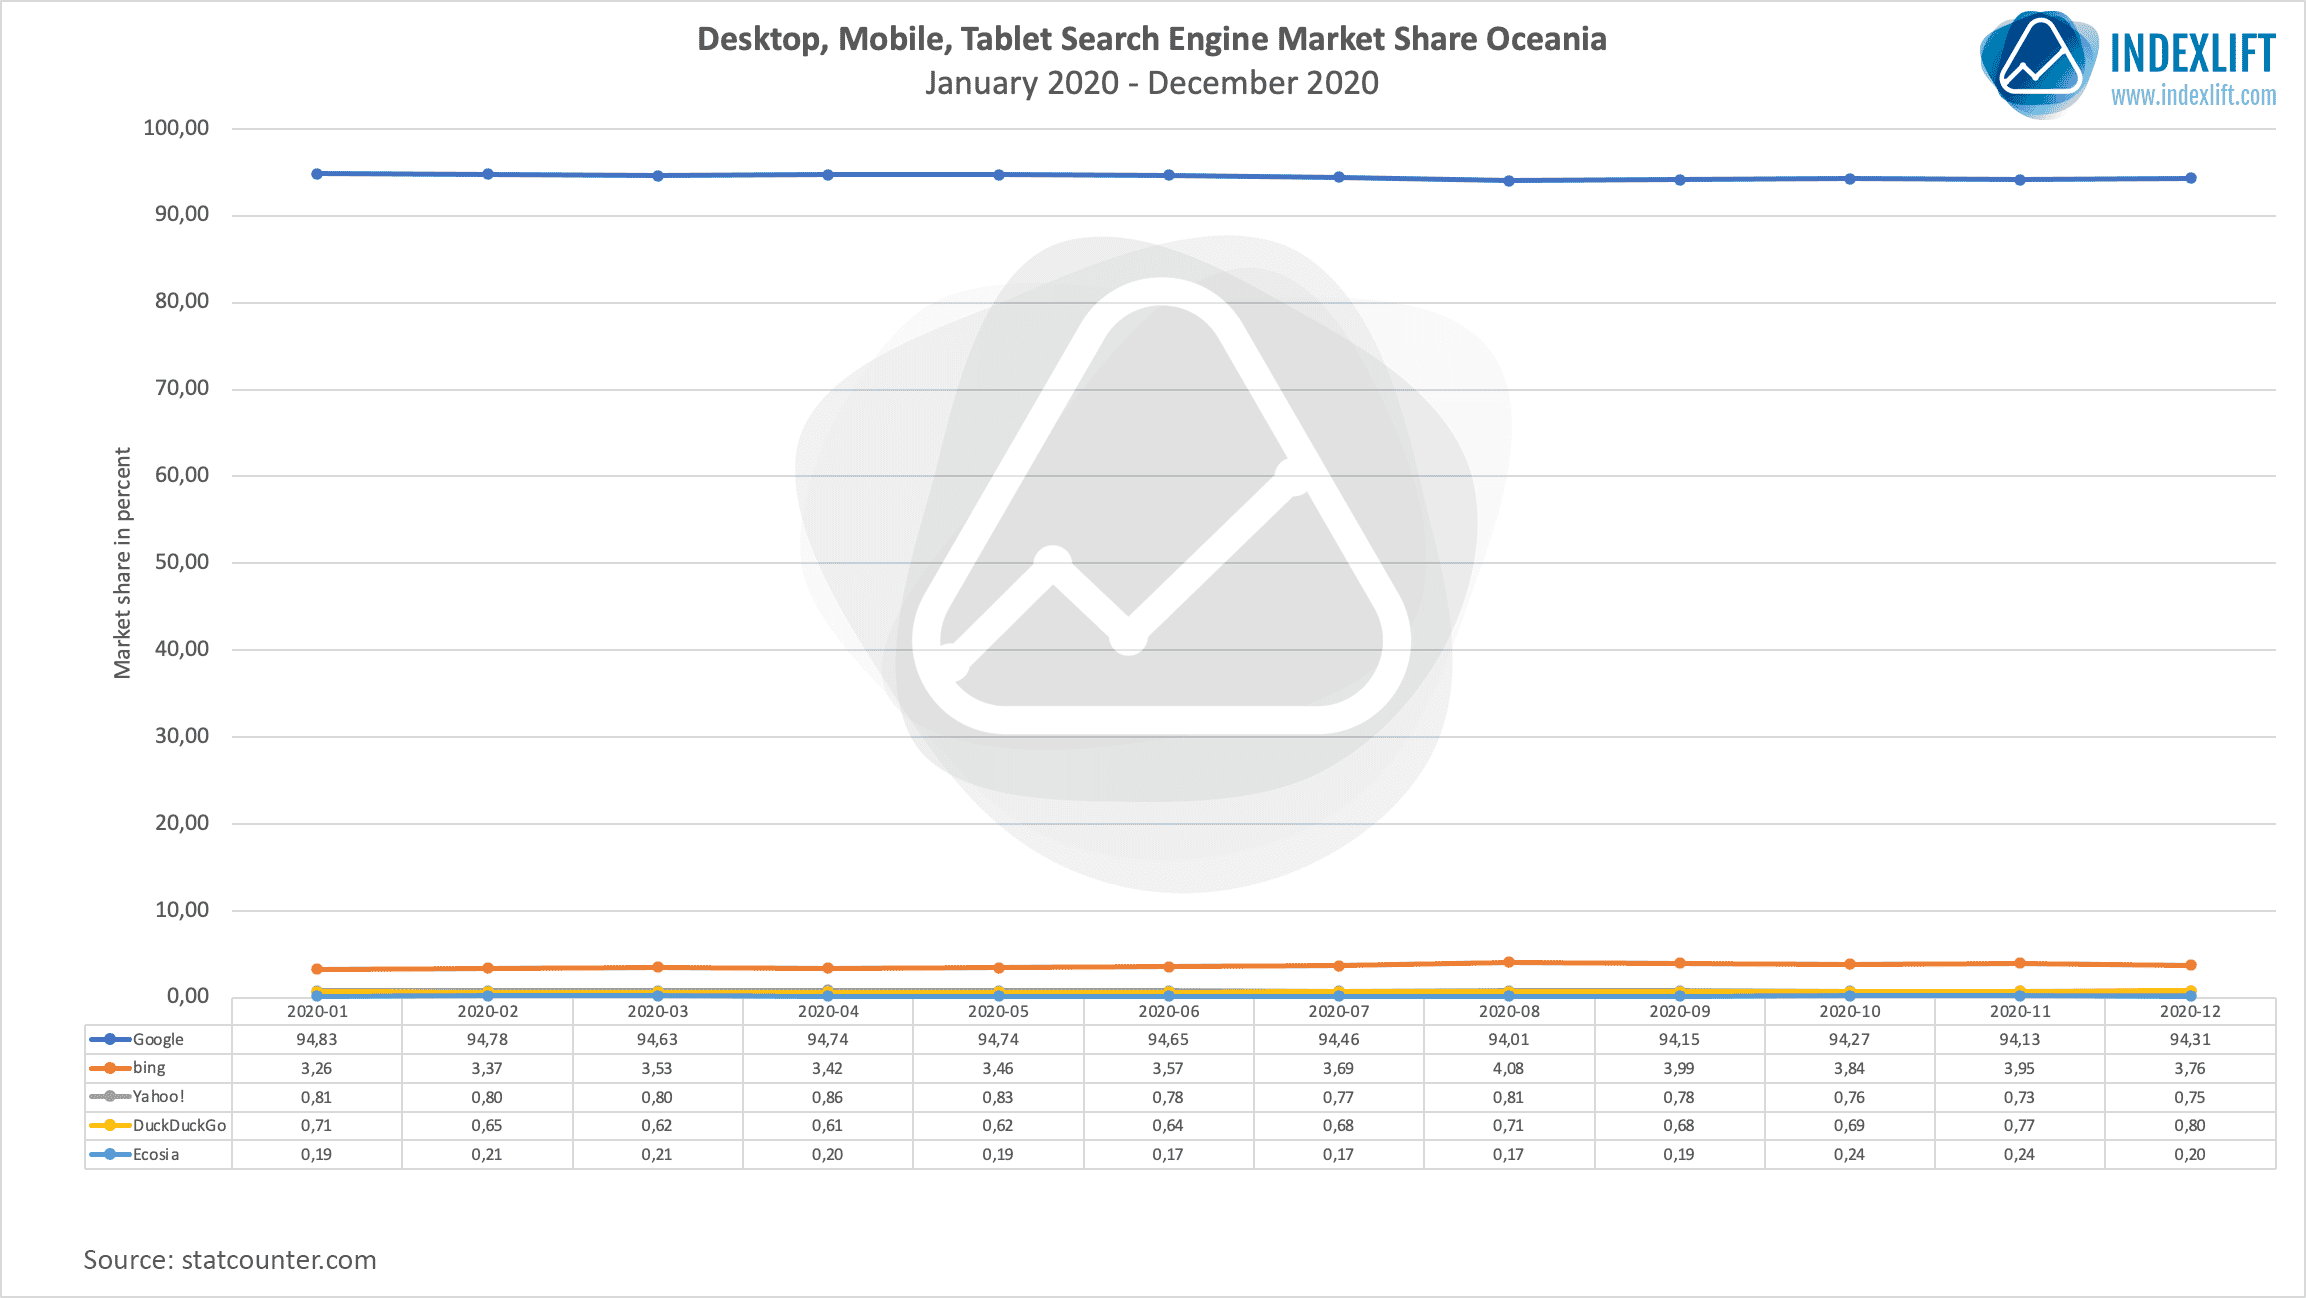
Task: Click the '2020-09' column header
Action: pyautogui.click(x=1679, y=1011)
